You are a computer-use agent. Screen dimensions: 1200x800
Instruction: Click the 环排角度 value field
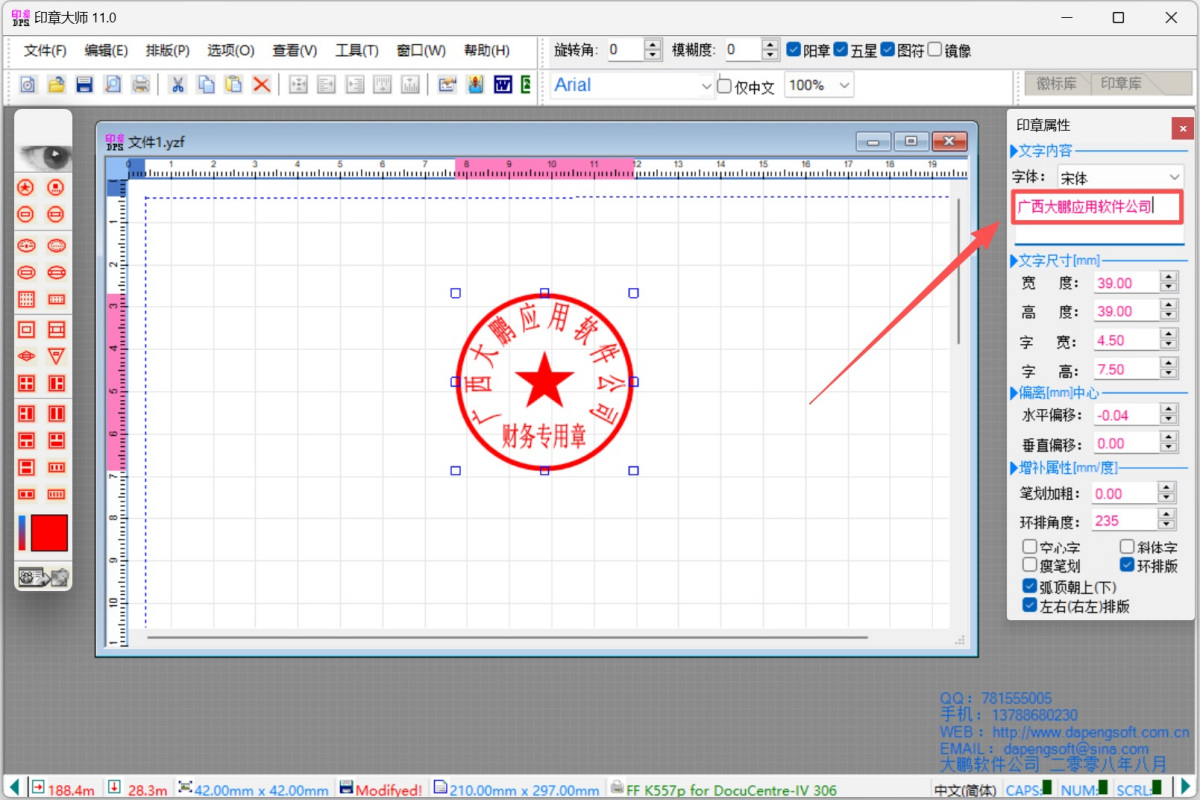coord(1124,521)
